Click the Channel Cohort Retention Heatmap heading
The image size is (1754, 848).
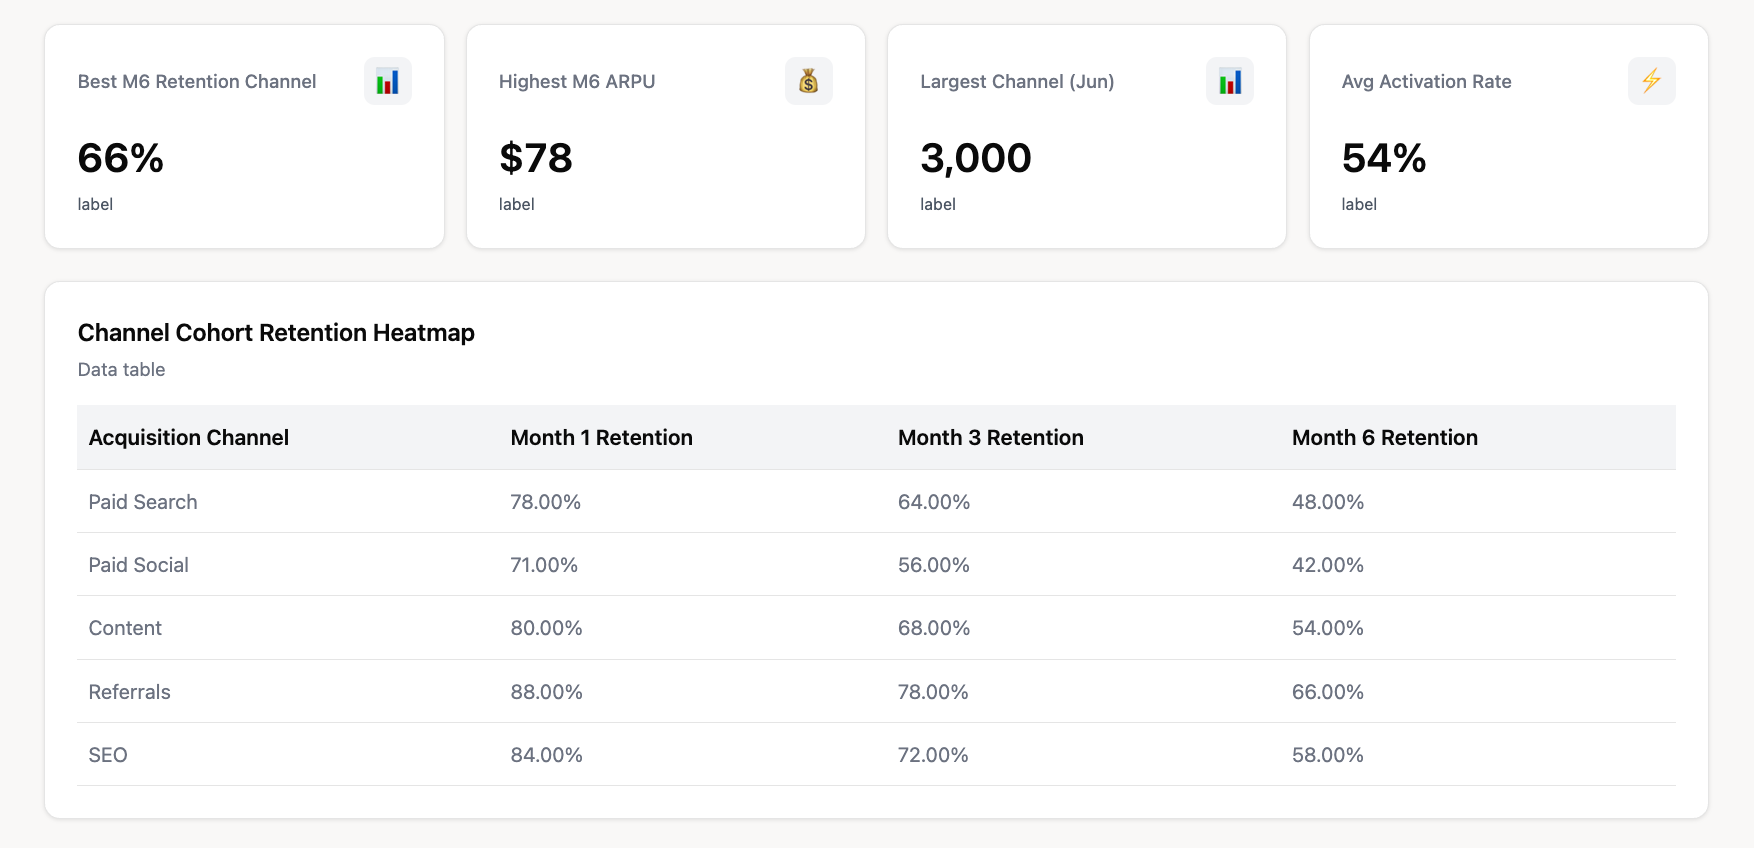pos(276,332)
